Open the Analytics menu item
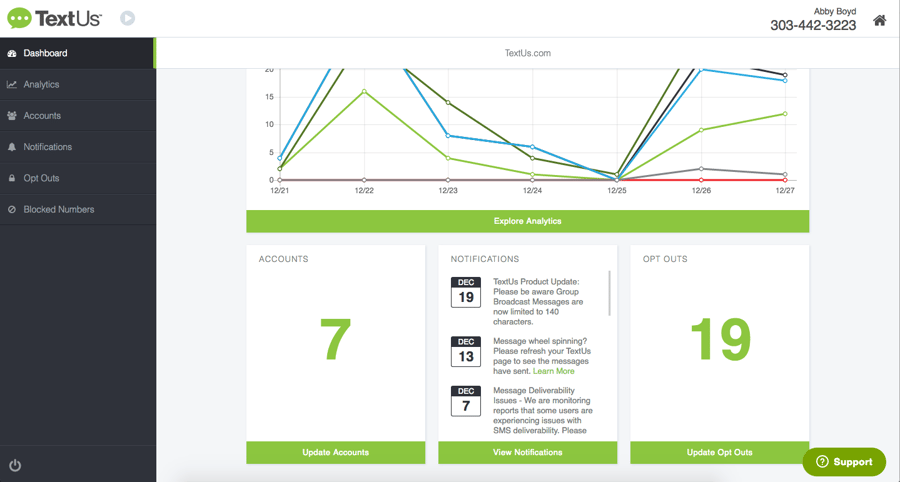 77,84
